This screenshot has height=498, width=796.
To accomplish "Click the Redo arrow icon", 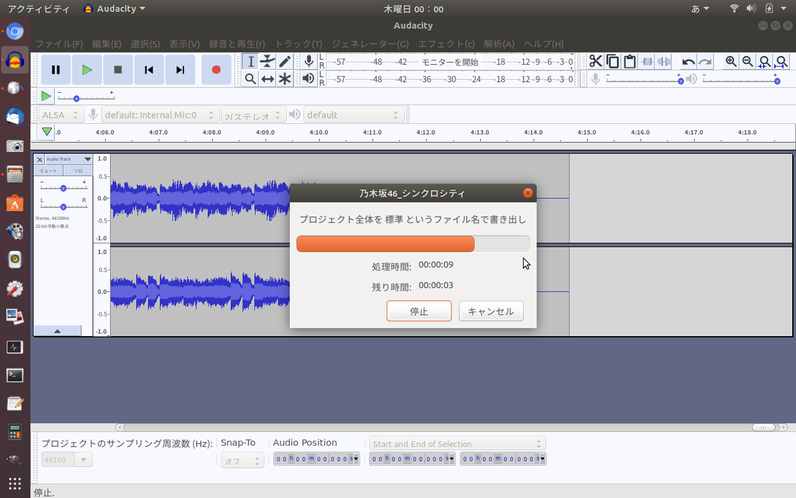I will [x=705, y=61].
